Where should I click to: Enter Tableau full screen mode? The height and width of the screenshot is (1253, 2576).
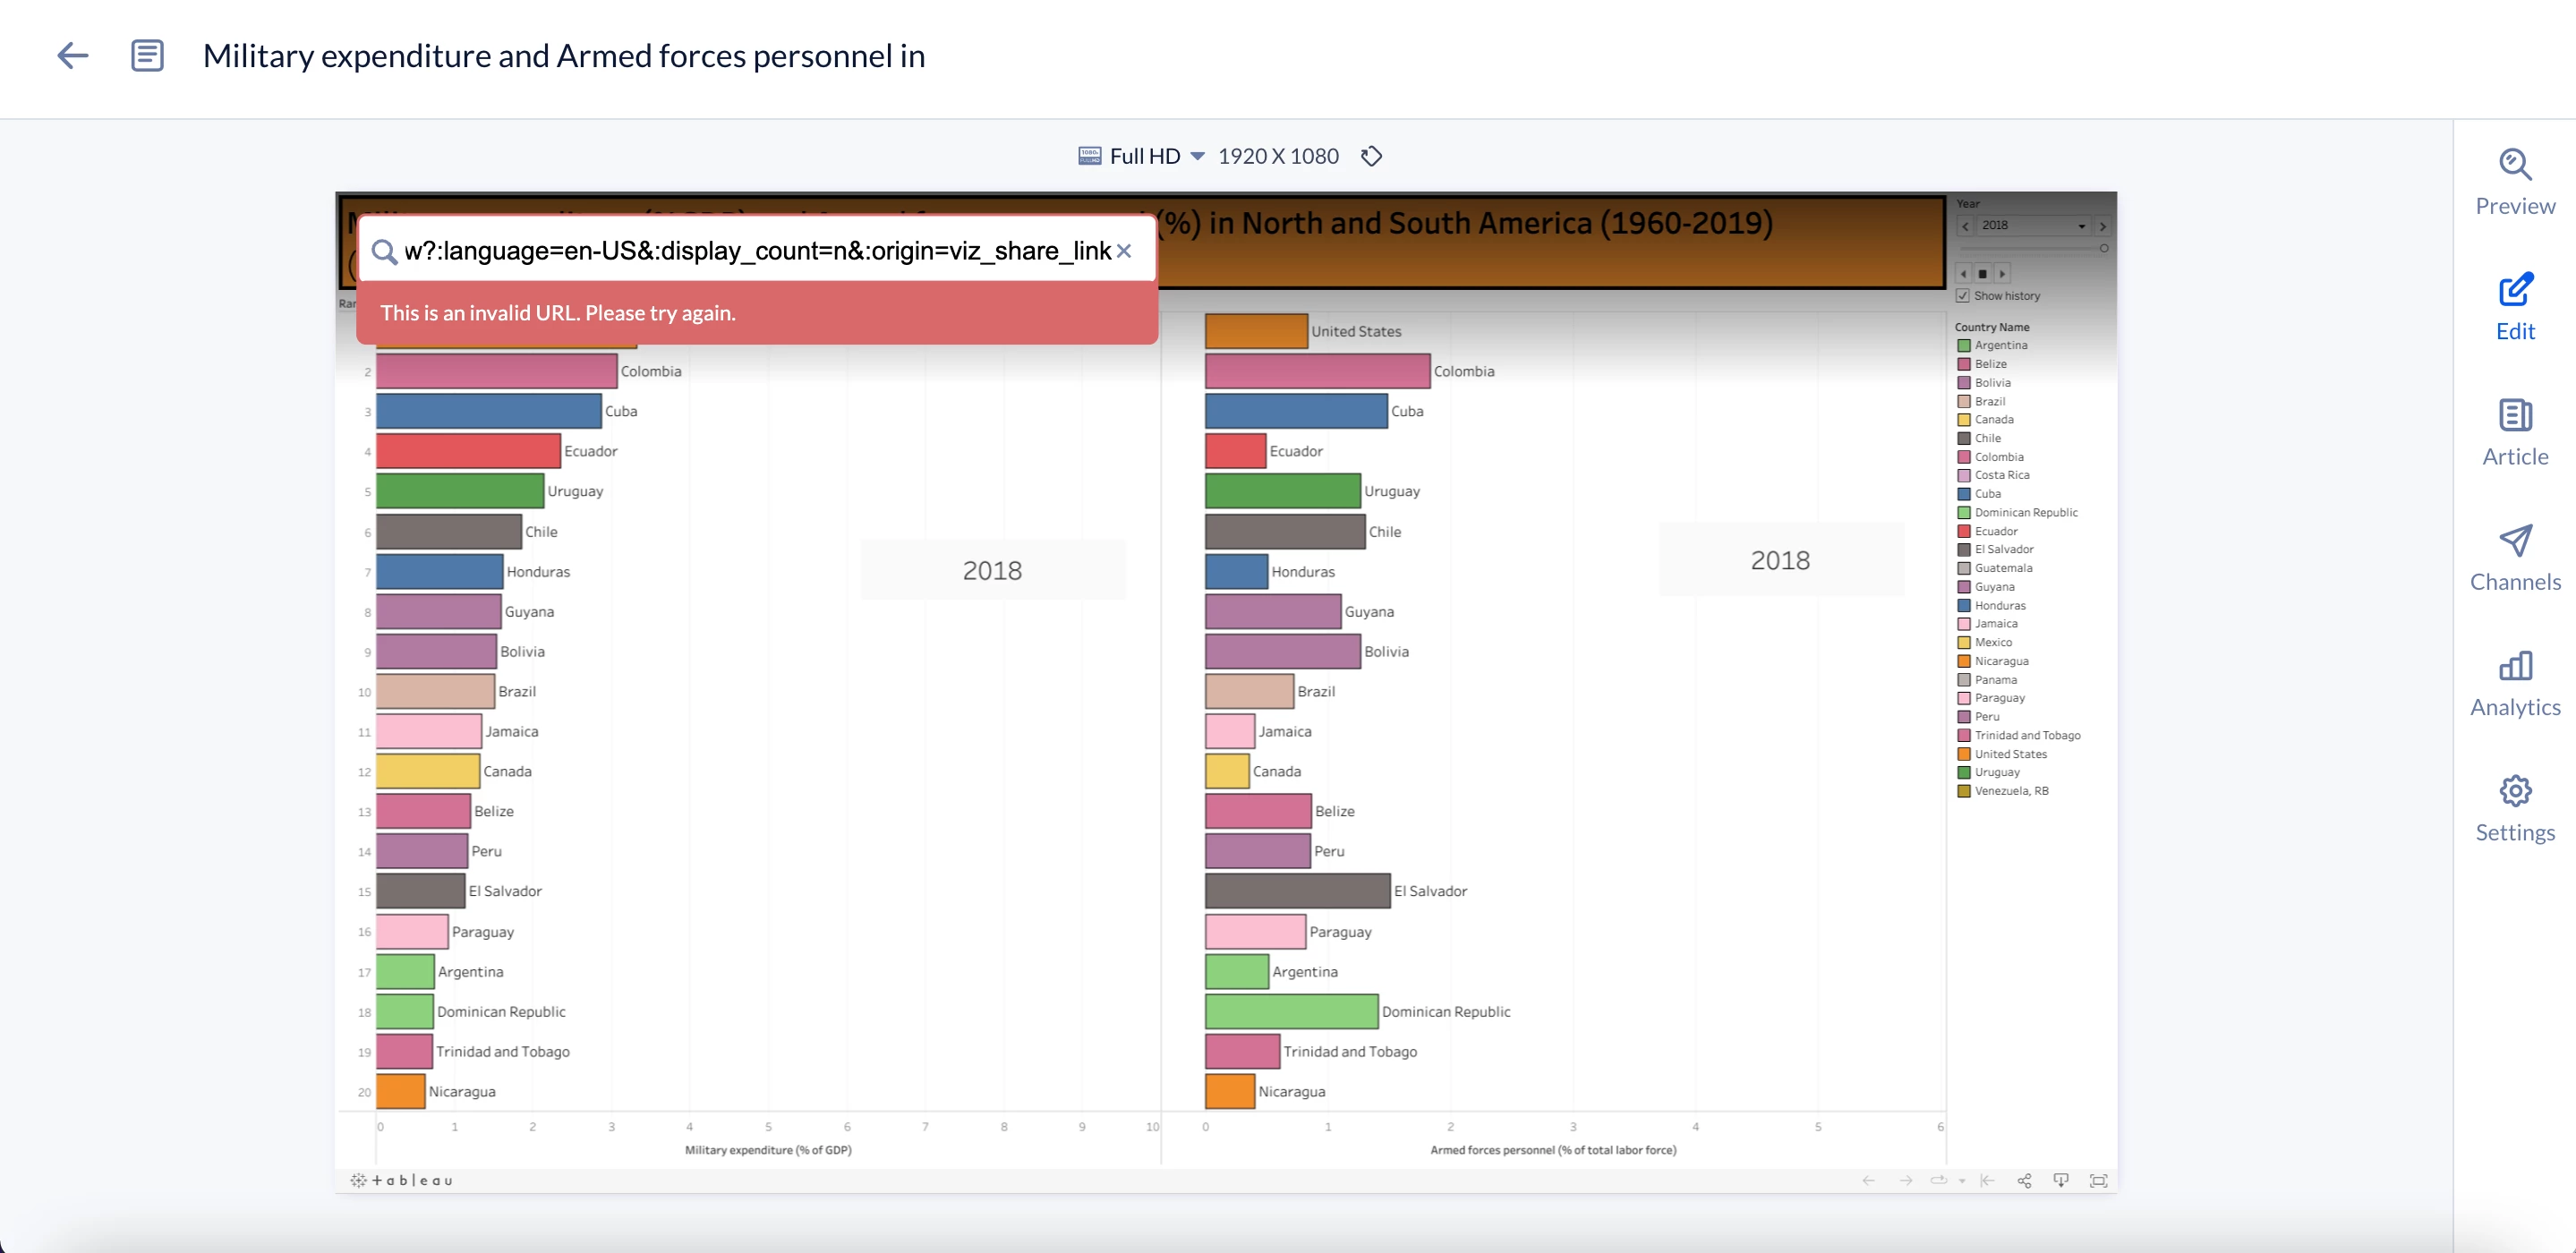coord(2098,1181)
